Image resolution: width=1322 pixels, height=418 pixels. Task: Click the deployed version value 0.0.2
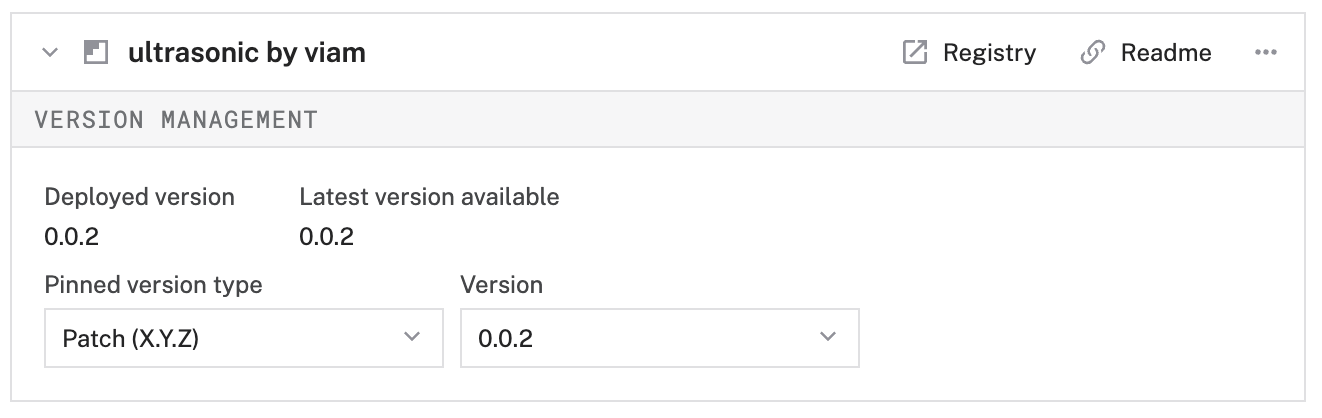coord(72,237)
